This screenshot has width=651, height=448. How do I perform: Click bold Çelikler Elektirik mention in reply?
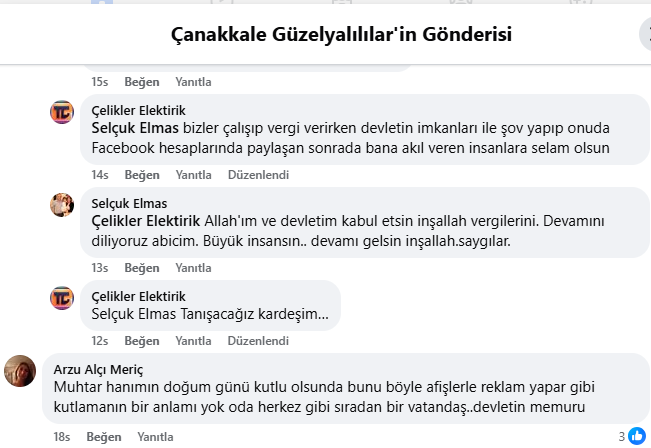click(x=146, y=221)
